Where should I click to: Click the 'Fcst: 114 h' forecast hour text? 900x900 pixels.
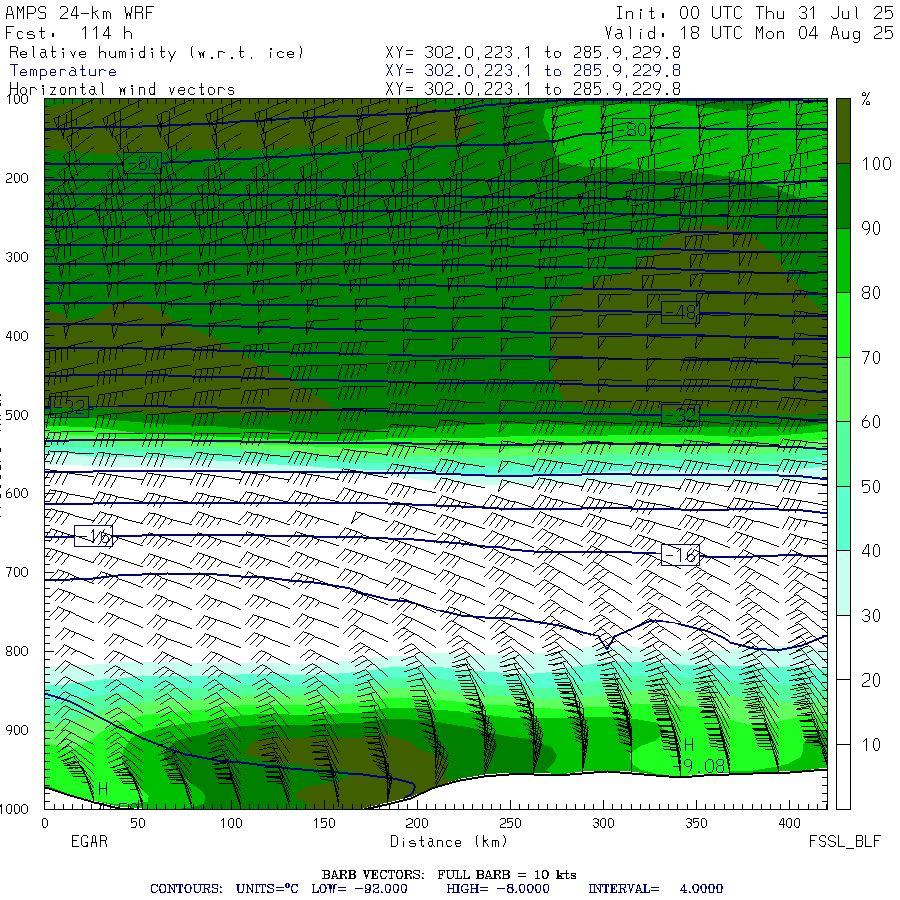pos(69,33)
